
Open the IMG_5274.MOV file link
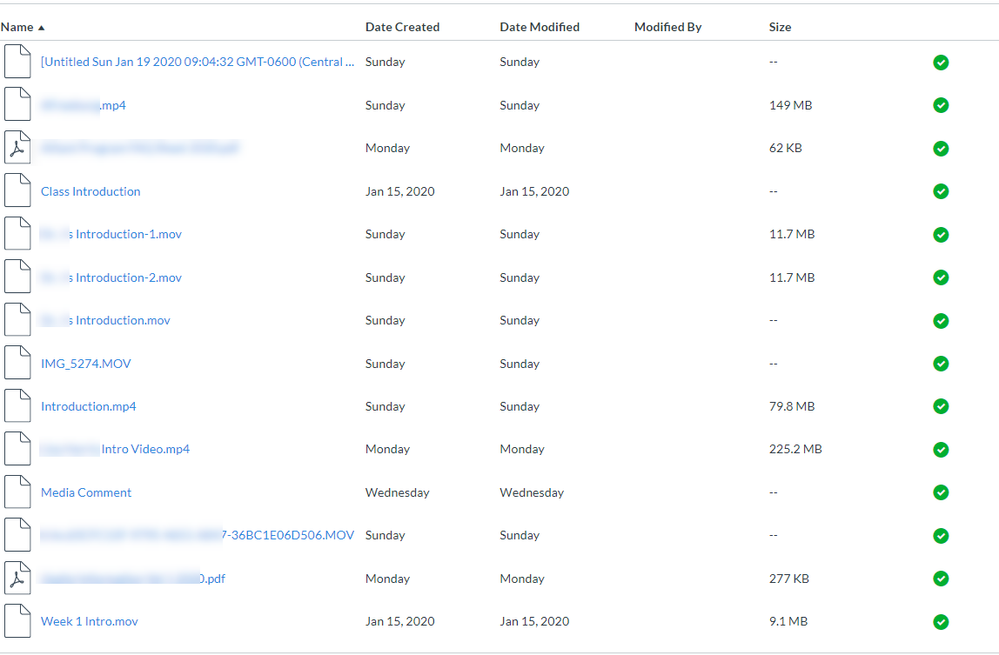point(86,363)
